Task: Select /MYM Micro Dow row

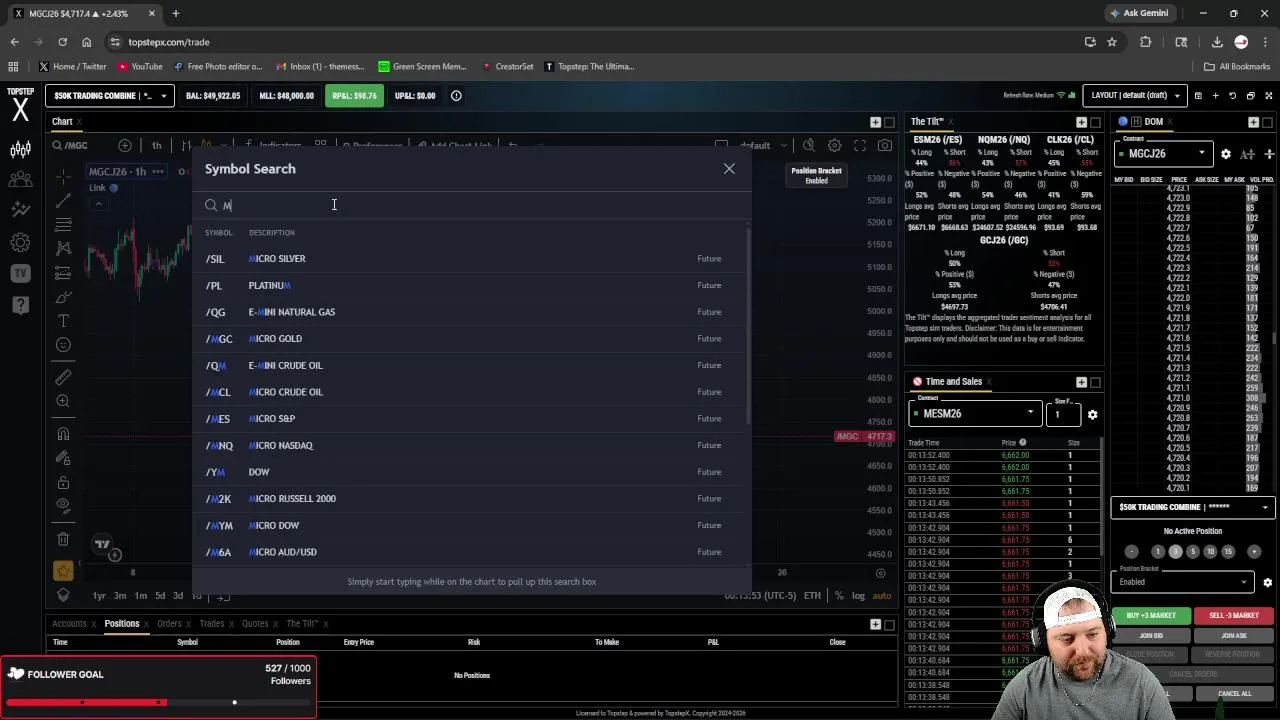Action: [x=472, y=525]
